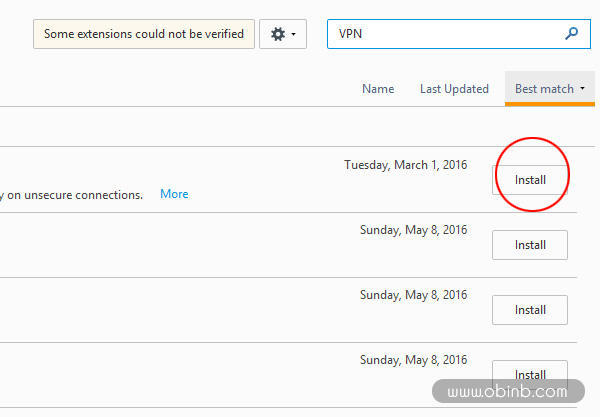Expand the dropdown arrow beside the gear
600x417 pixels.
(293, 34)
